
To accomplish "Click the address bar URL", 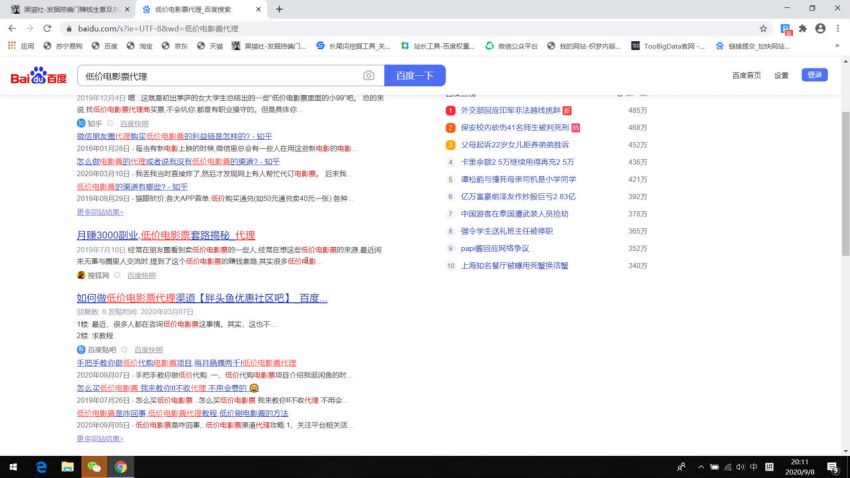I will [158, 28].
